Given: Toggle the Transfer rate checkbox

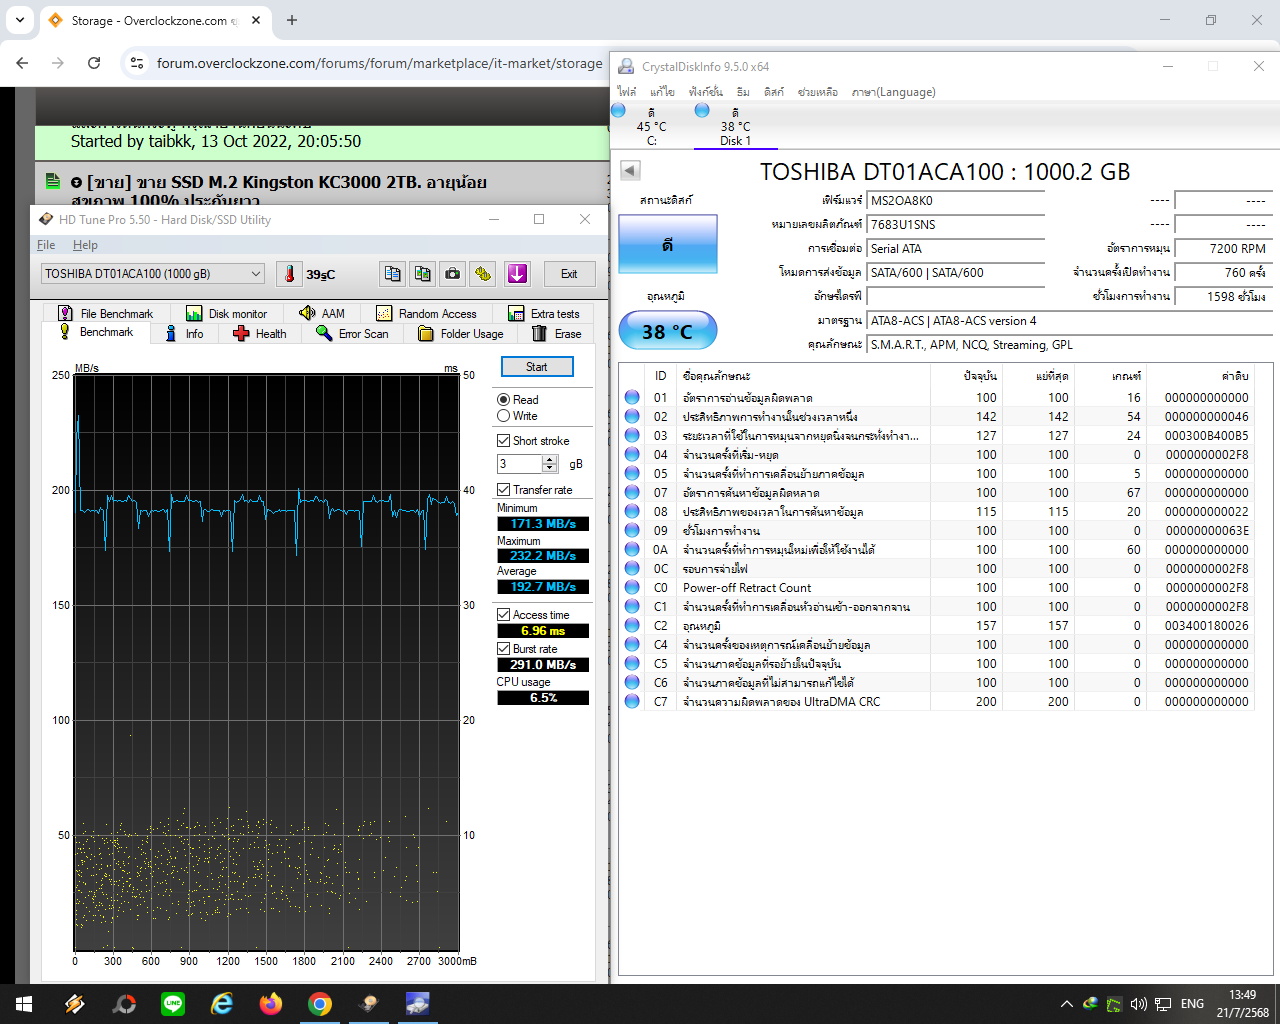Looking at the screenshot, I should 504,490.
